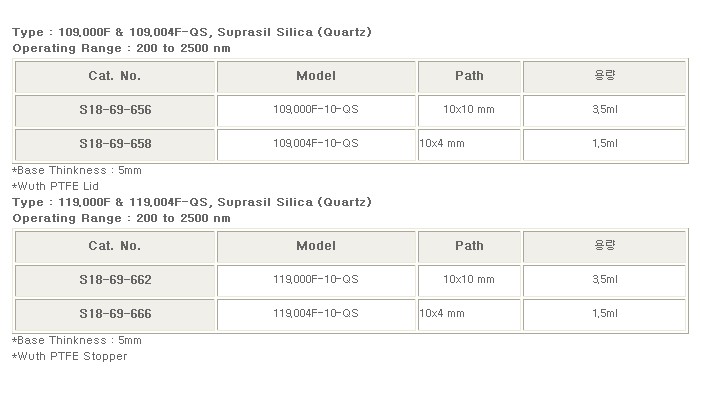Viewport: 701px width, 400px height.
Task: Click model 119,000F-10-QS cell
Action: click(316, 280)
